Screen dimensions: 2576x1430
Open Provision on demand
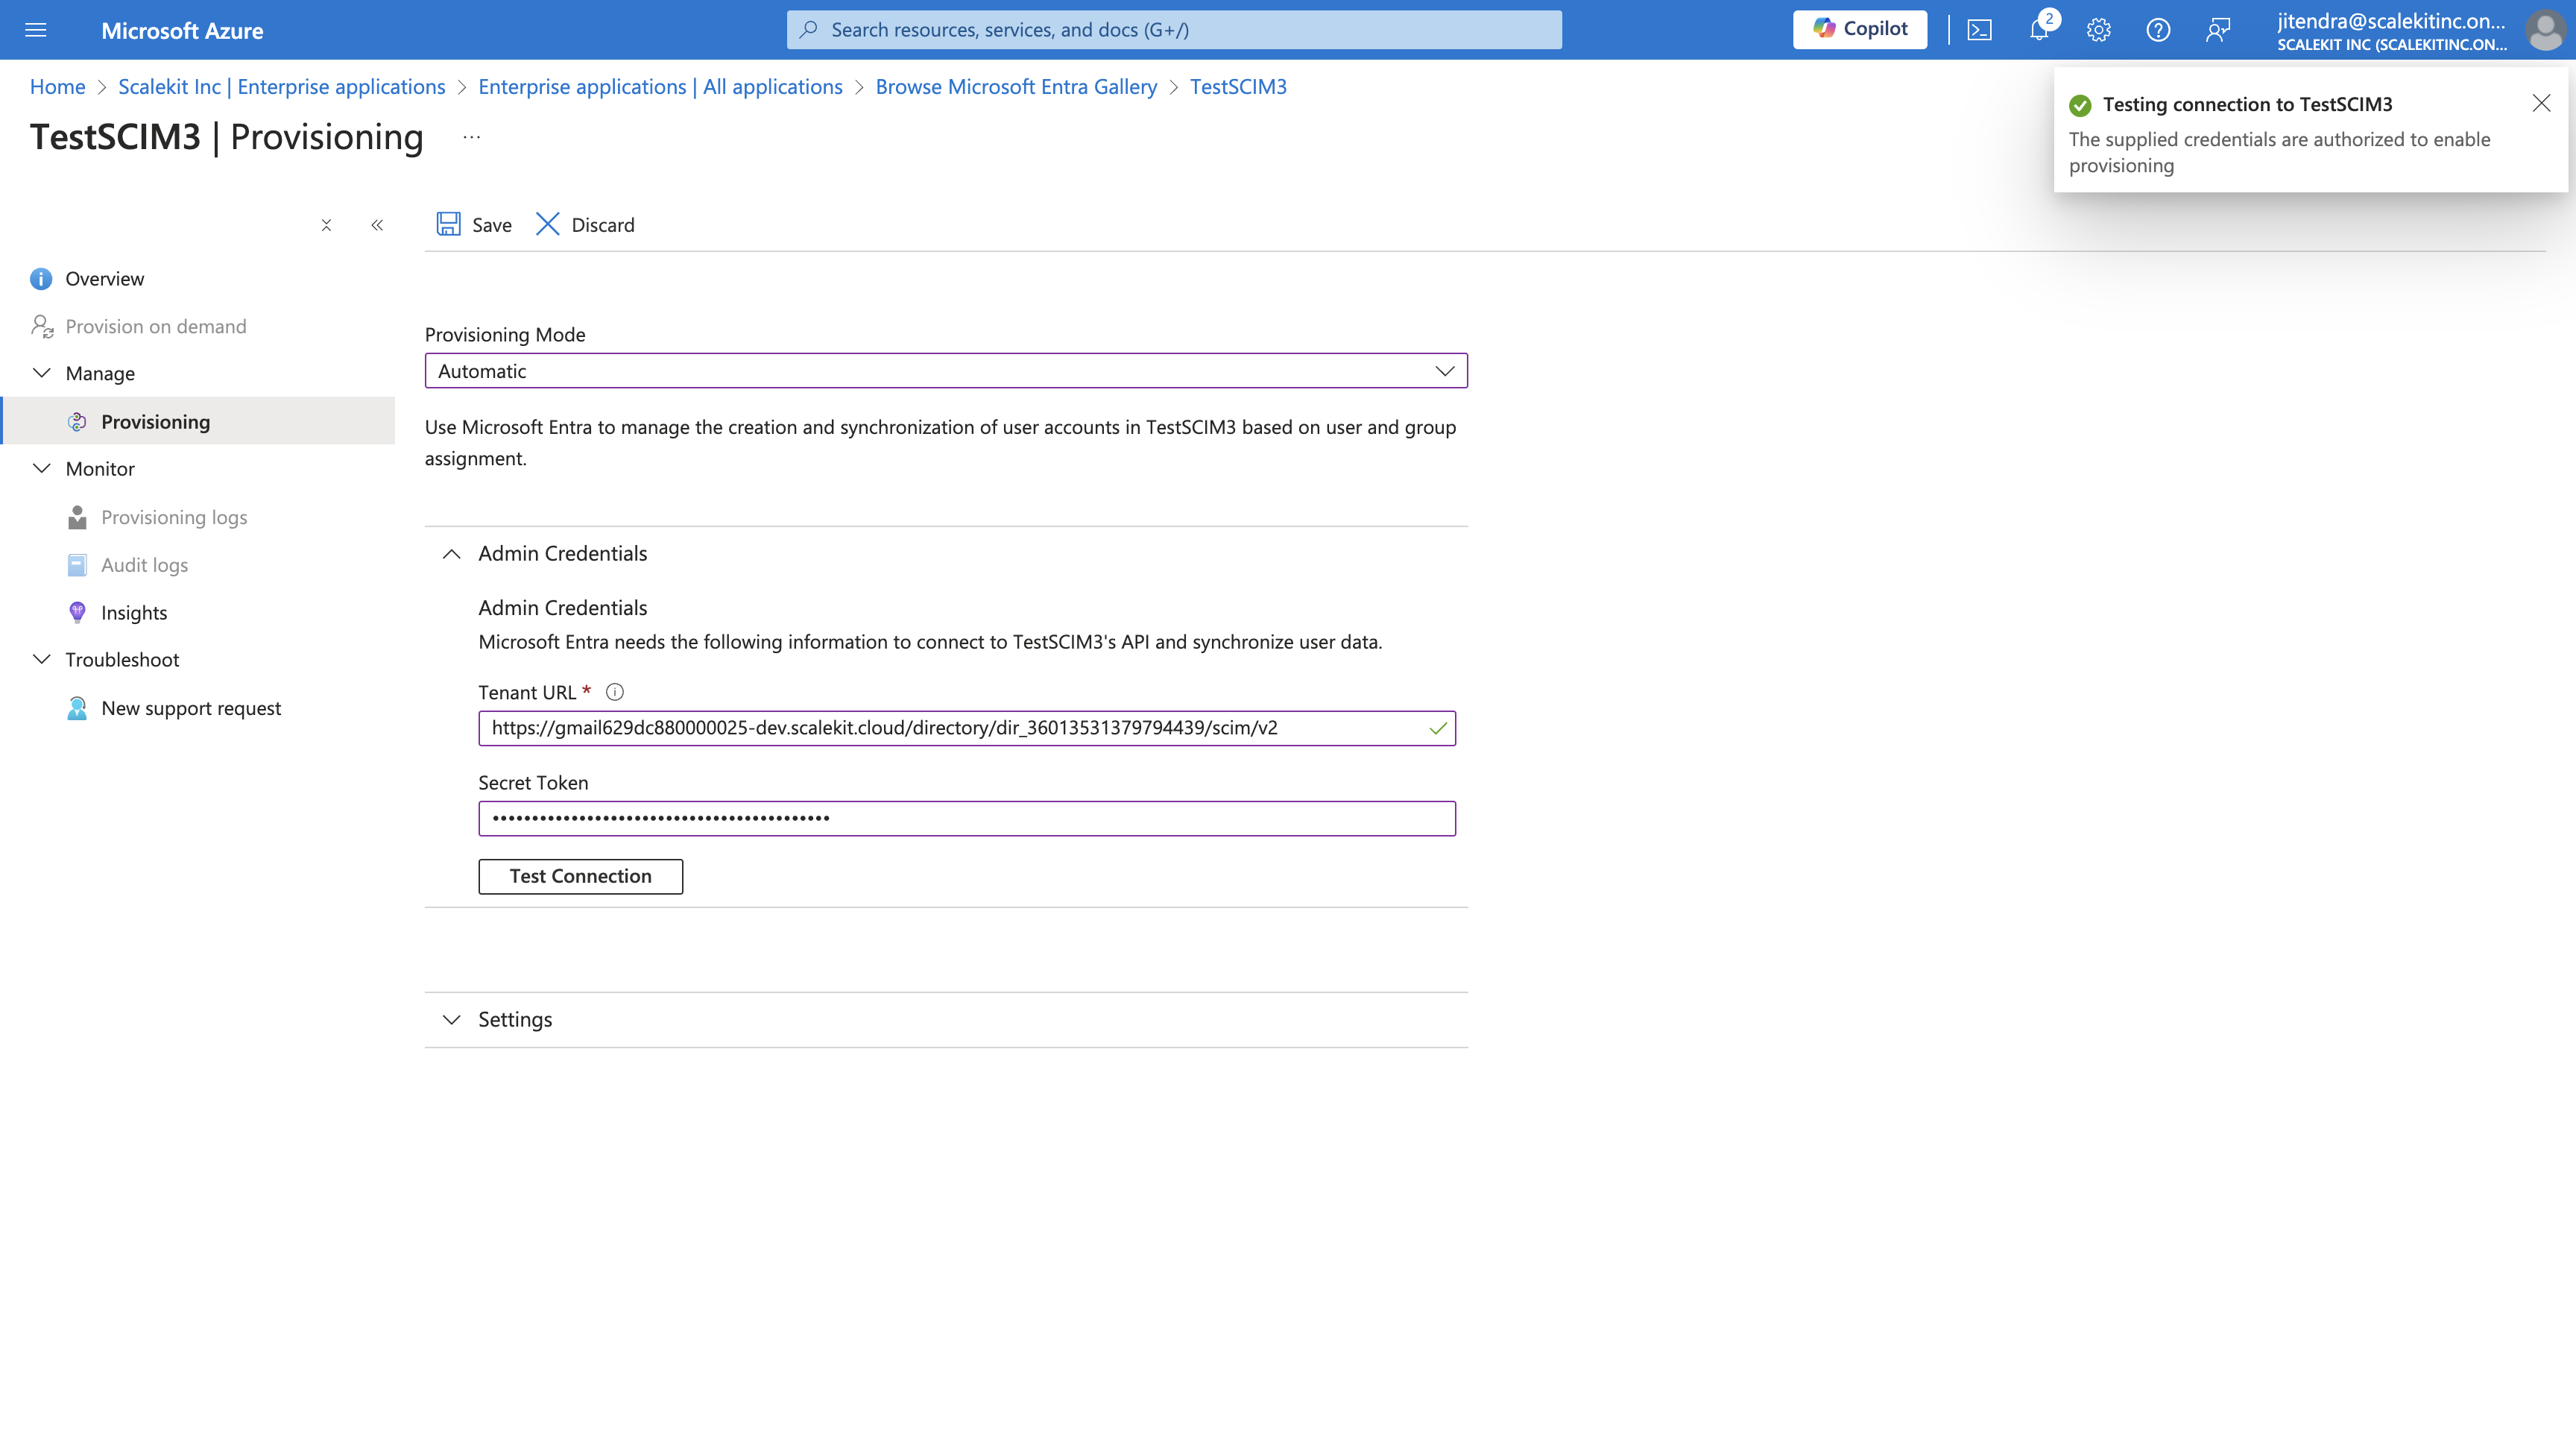155,327
